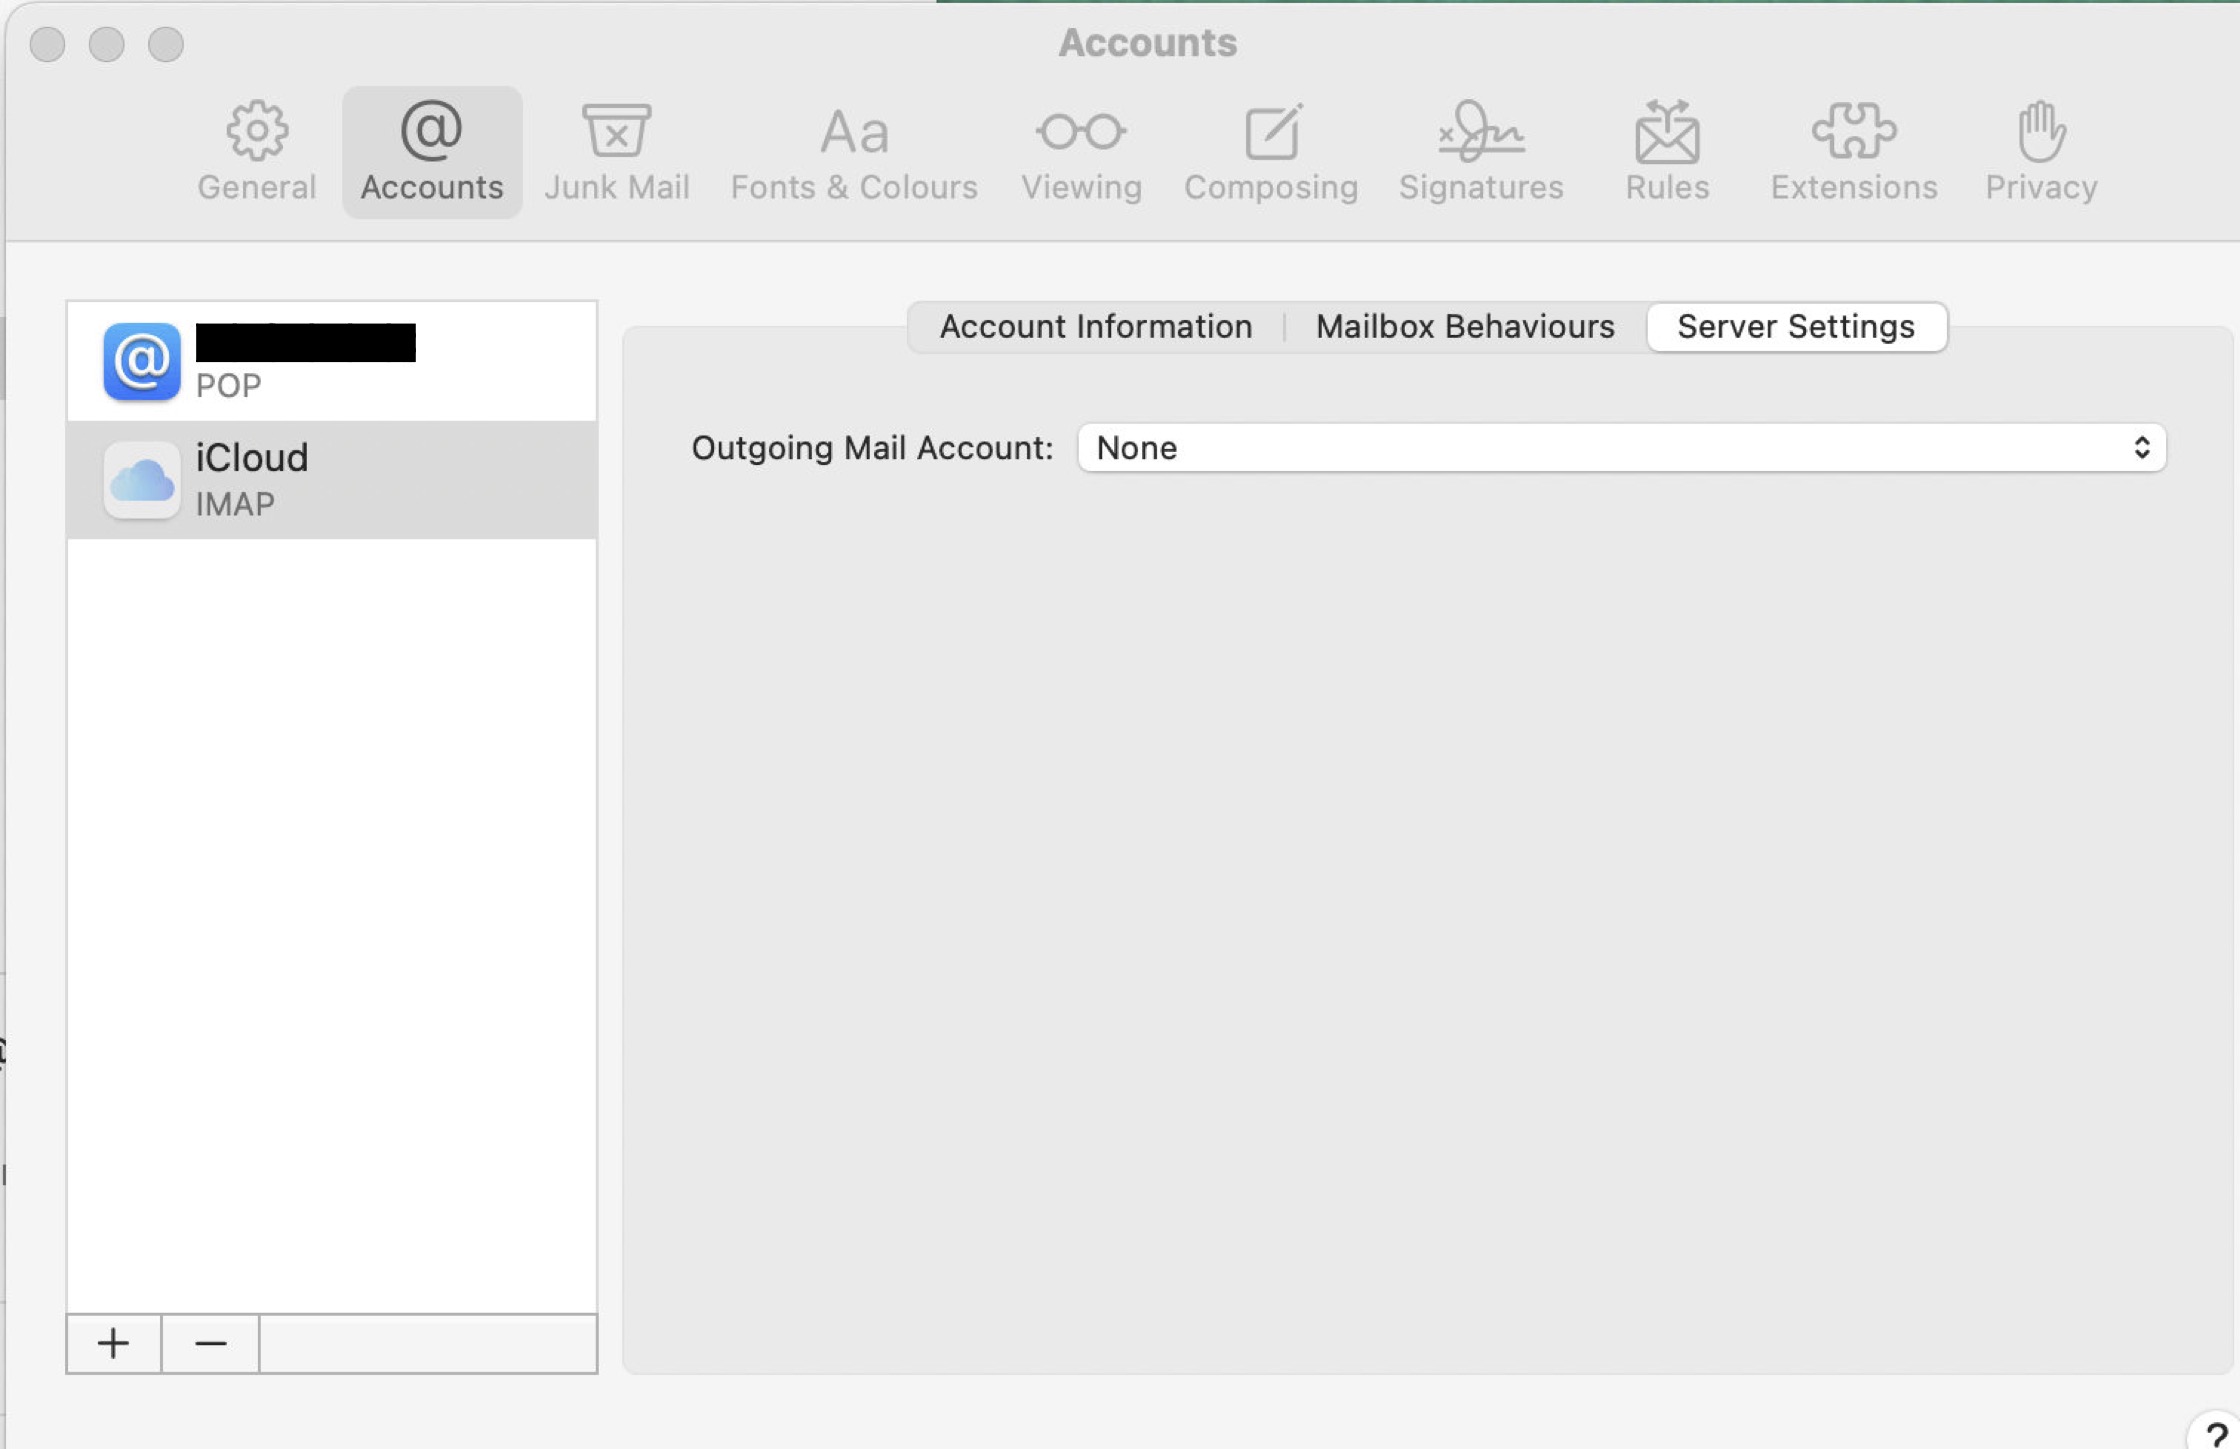Select the iCloud IMAP account
The height and width of the screenshot is (1449, 2240).
(331, 480)
